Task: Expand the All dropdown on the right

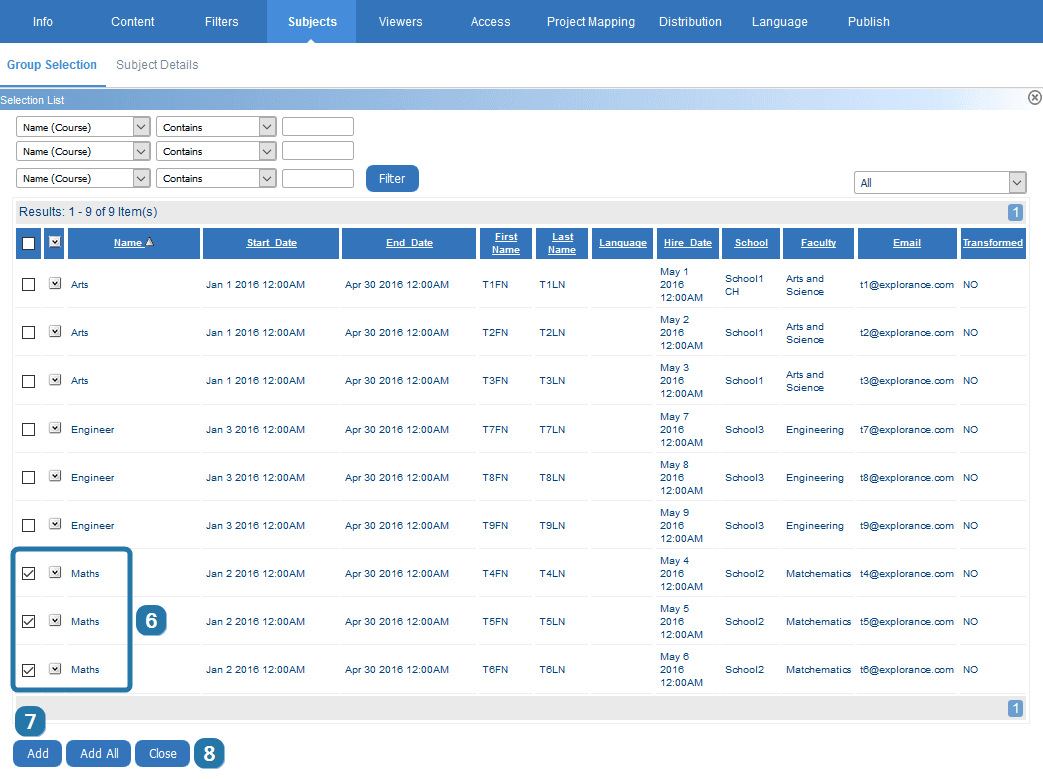Action: coord(1017,183)
